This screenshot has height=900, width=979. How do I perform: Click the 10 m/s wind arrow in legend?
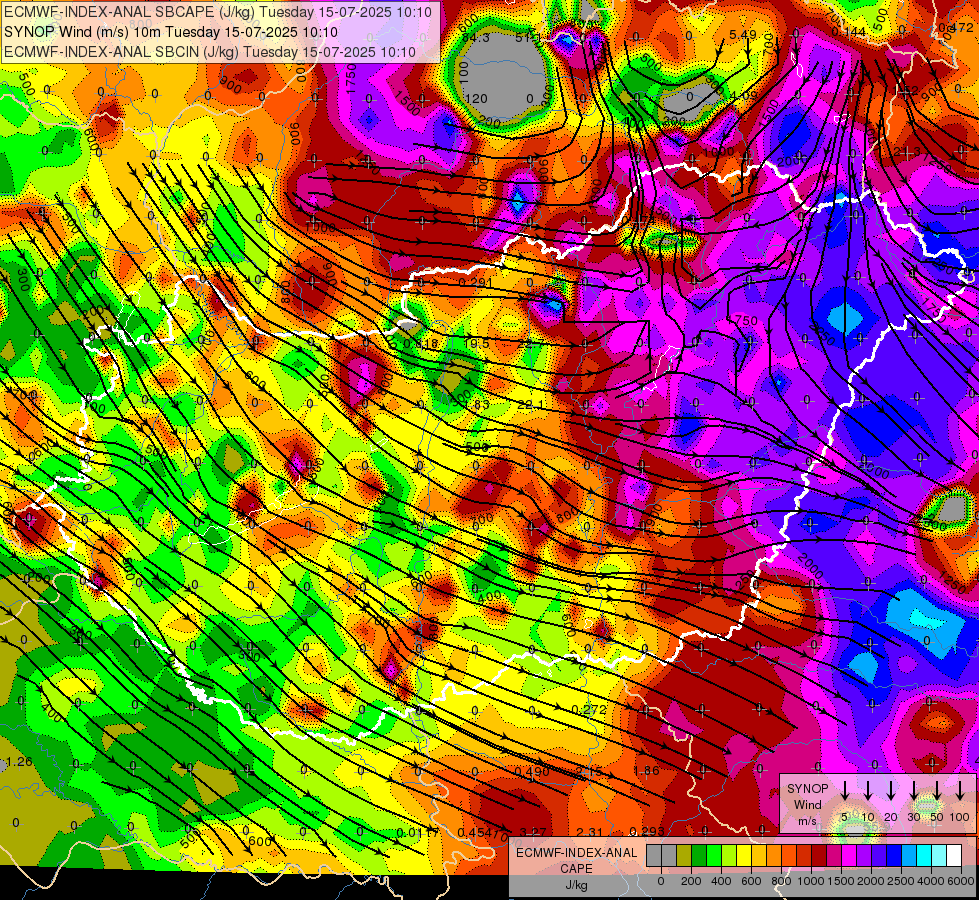click(x=867, y=791)
